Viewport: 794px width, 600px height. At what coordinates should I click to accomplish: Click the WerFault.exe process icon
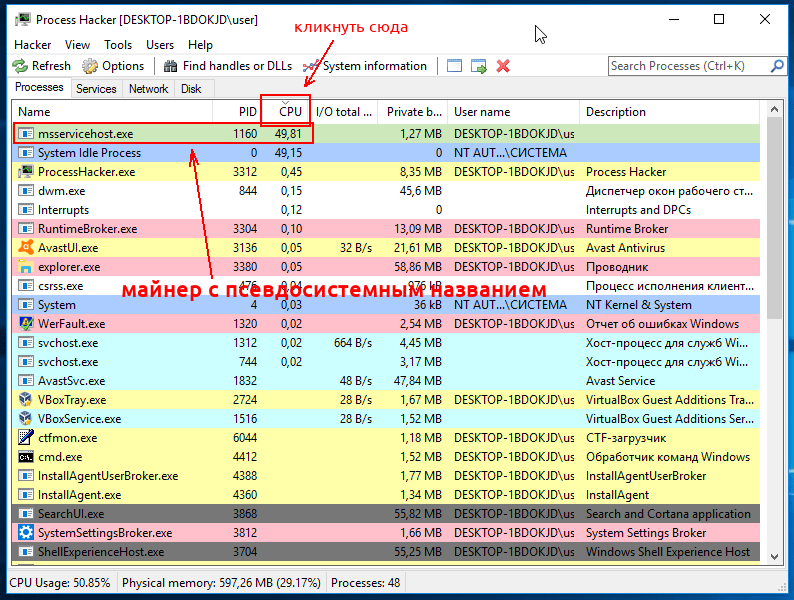[26, 324]
